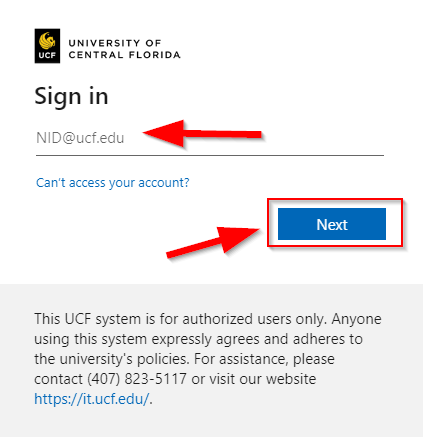
Task: Click the authorized users only notice text
Action: [x=208, y=319]
